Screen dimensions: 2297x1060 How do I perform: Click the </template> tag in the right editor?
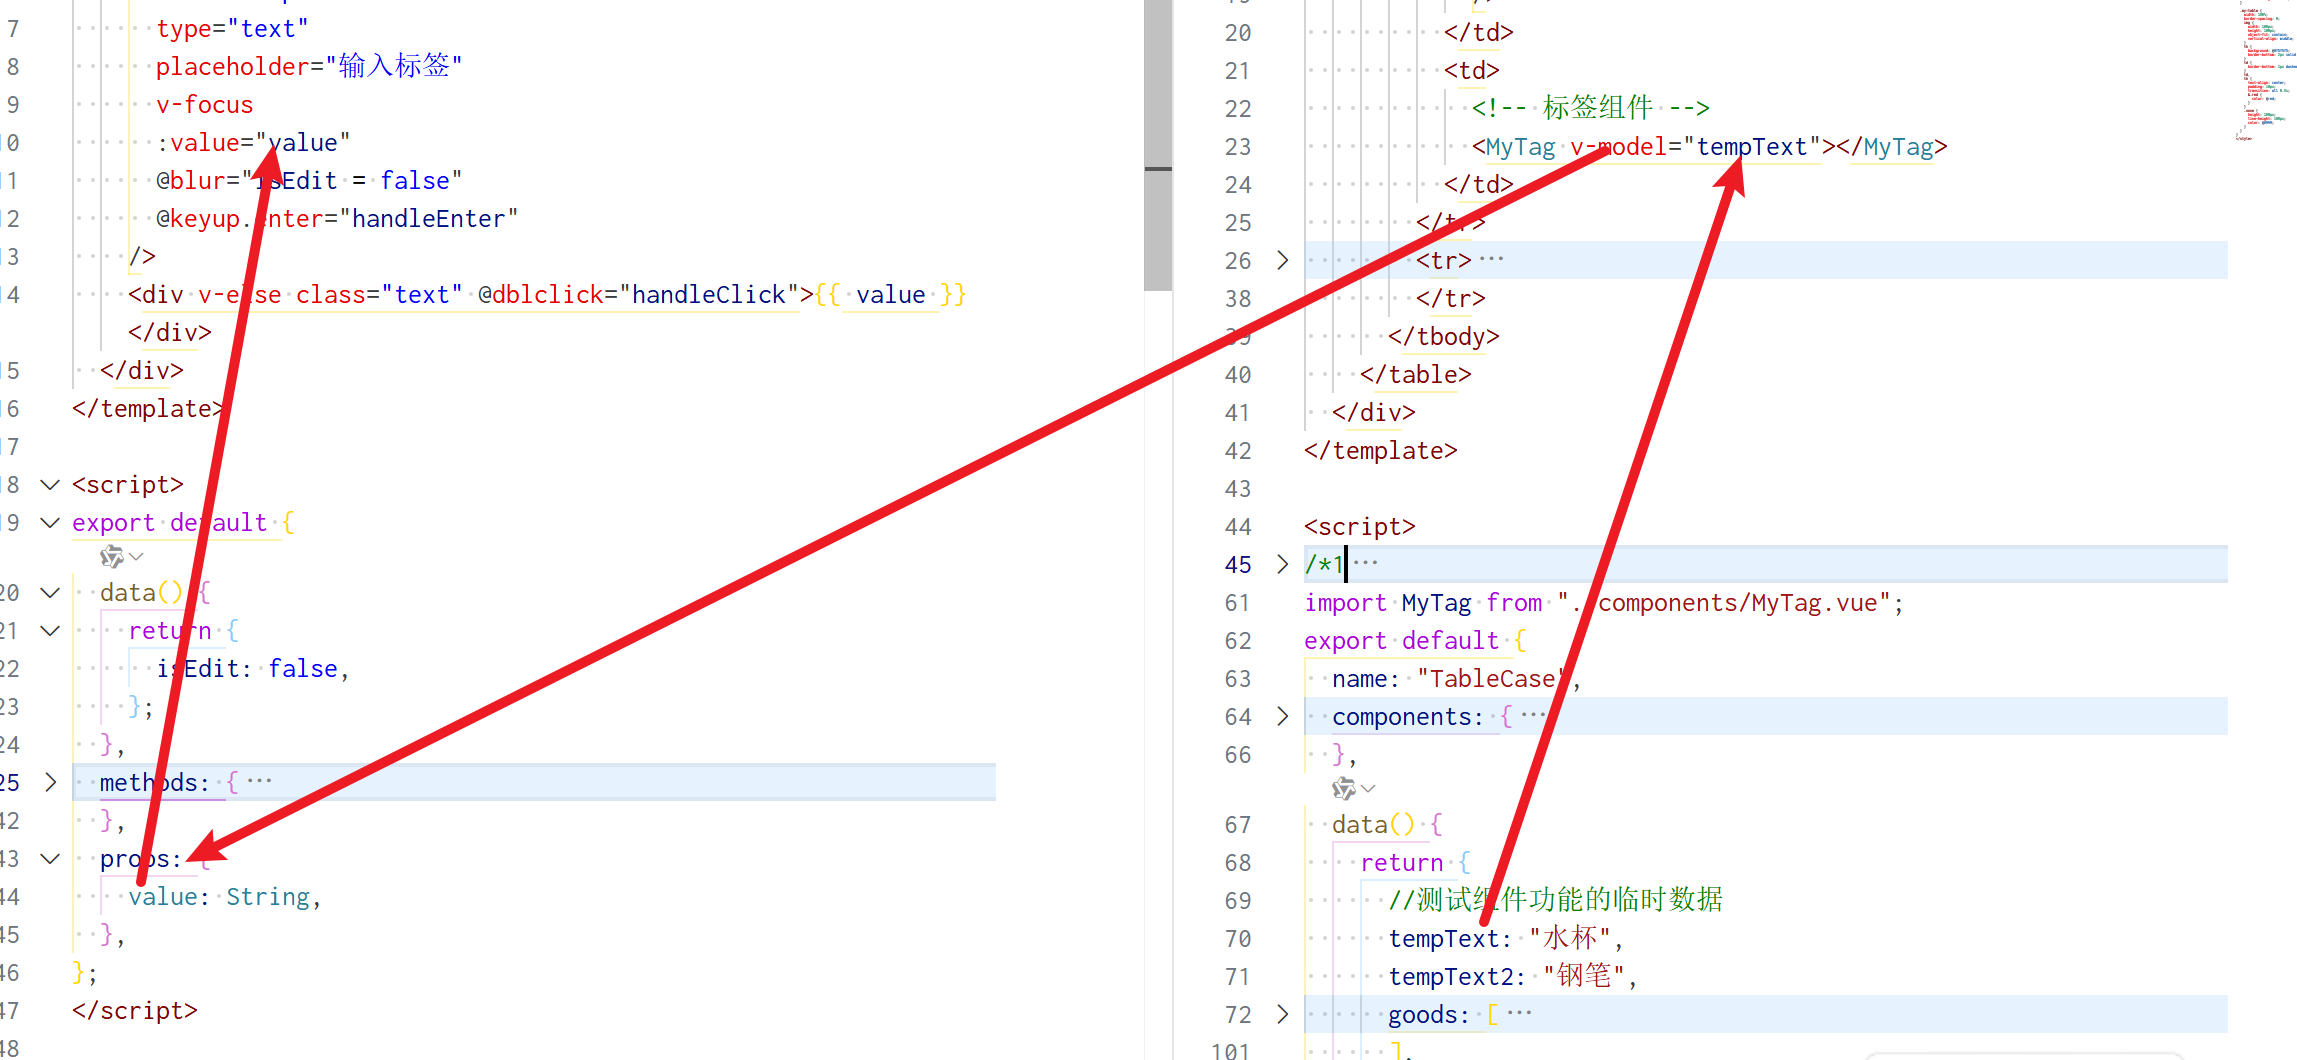click(1380, 451)
